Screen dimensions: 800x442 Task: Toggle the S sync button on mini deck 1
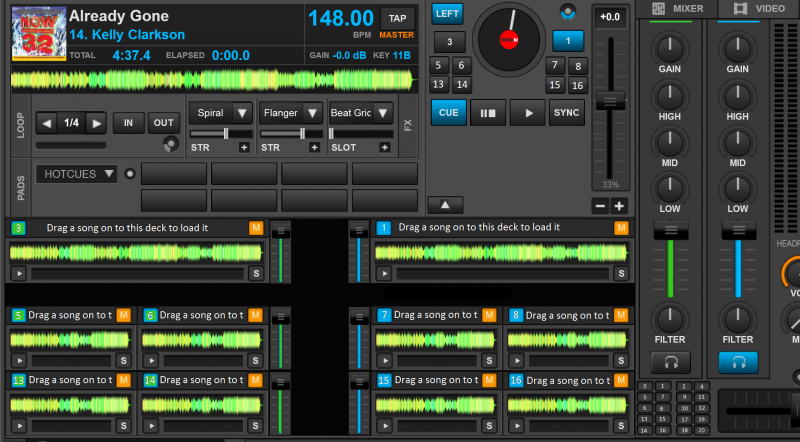tap(621, 274)
